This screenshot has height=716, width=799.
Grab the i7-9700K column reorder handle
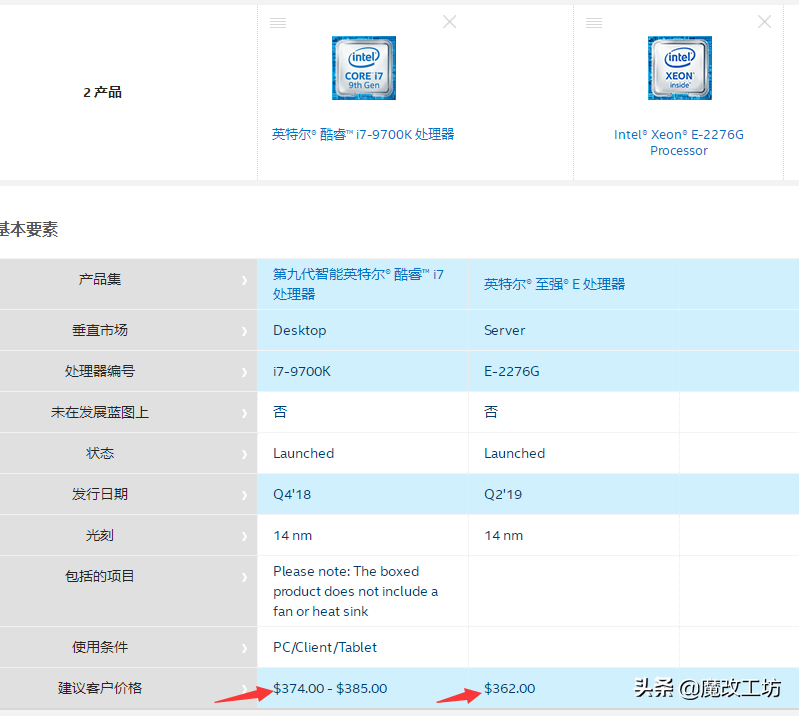[x=278, y=23]
